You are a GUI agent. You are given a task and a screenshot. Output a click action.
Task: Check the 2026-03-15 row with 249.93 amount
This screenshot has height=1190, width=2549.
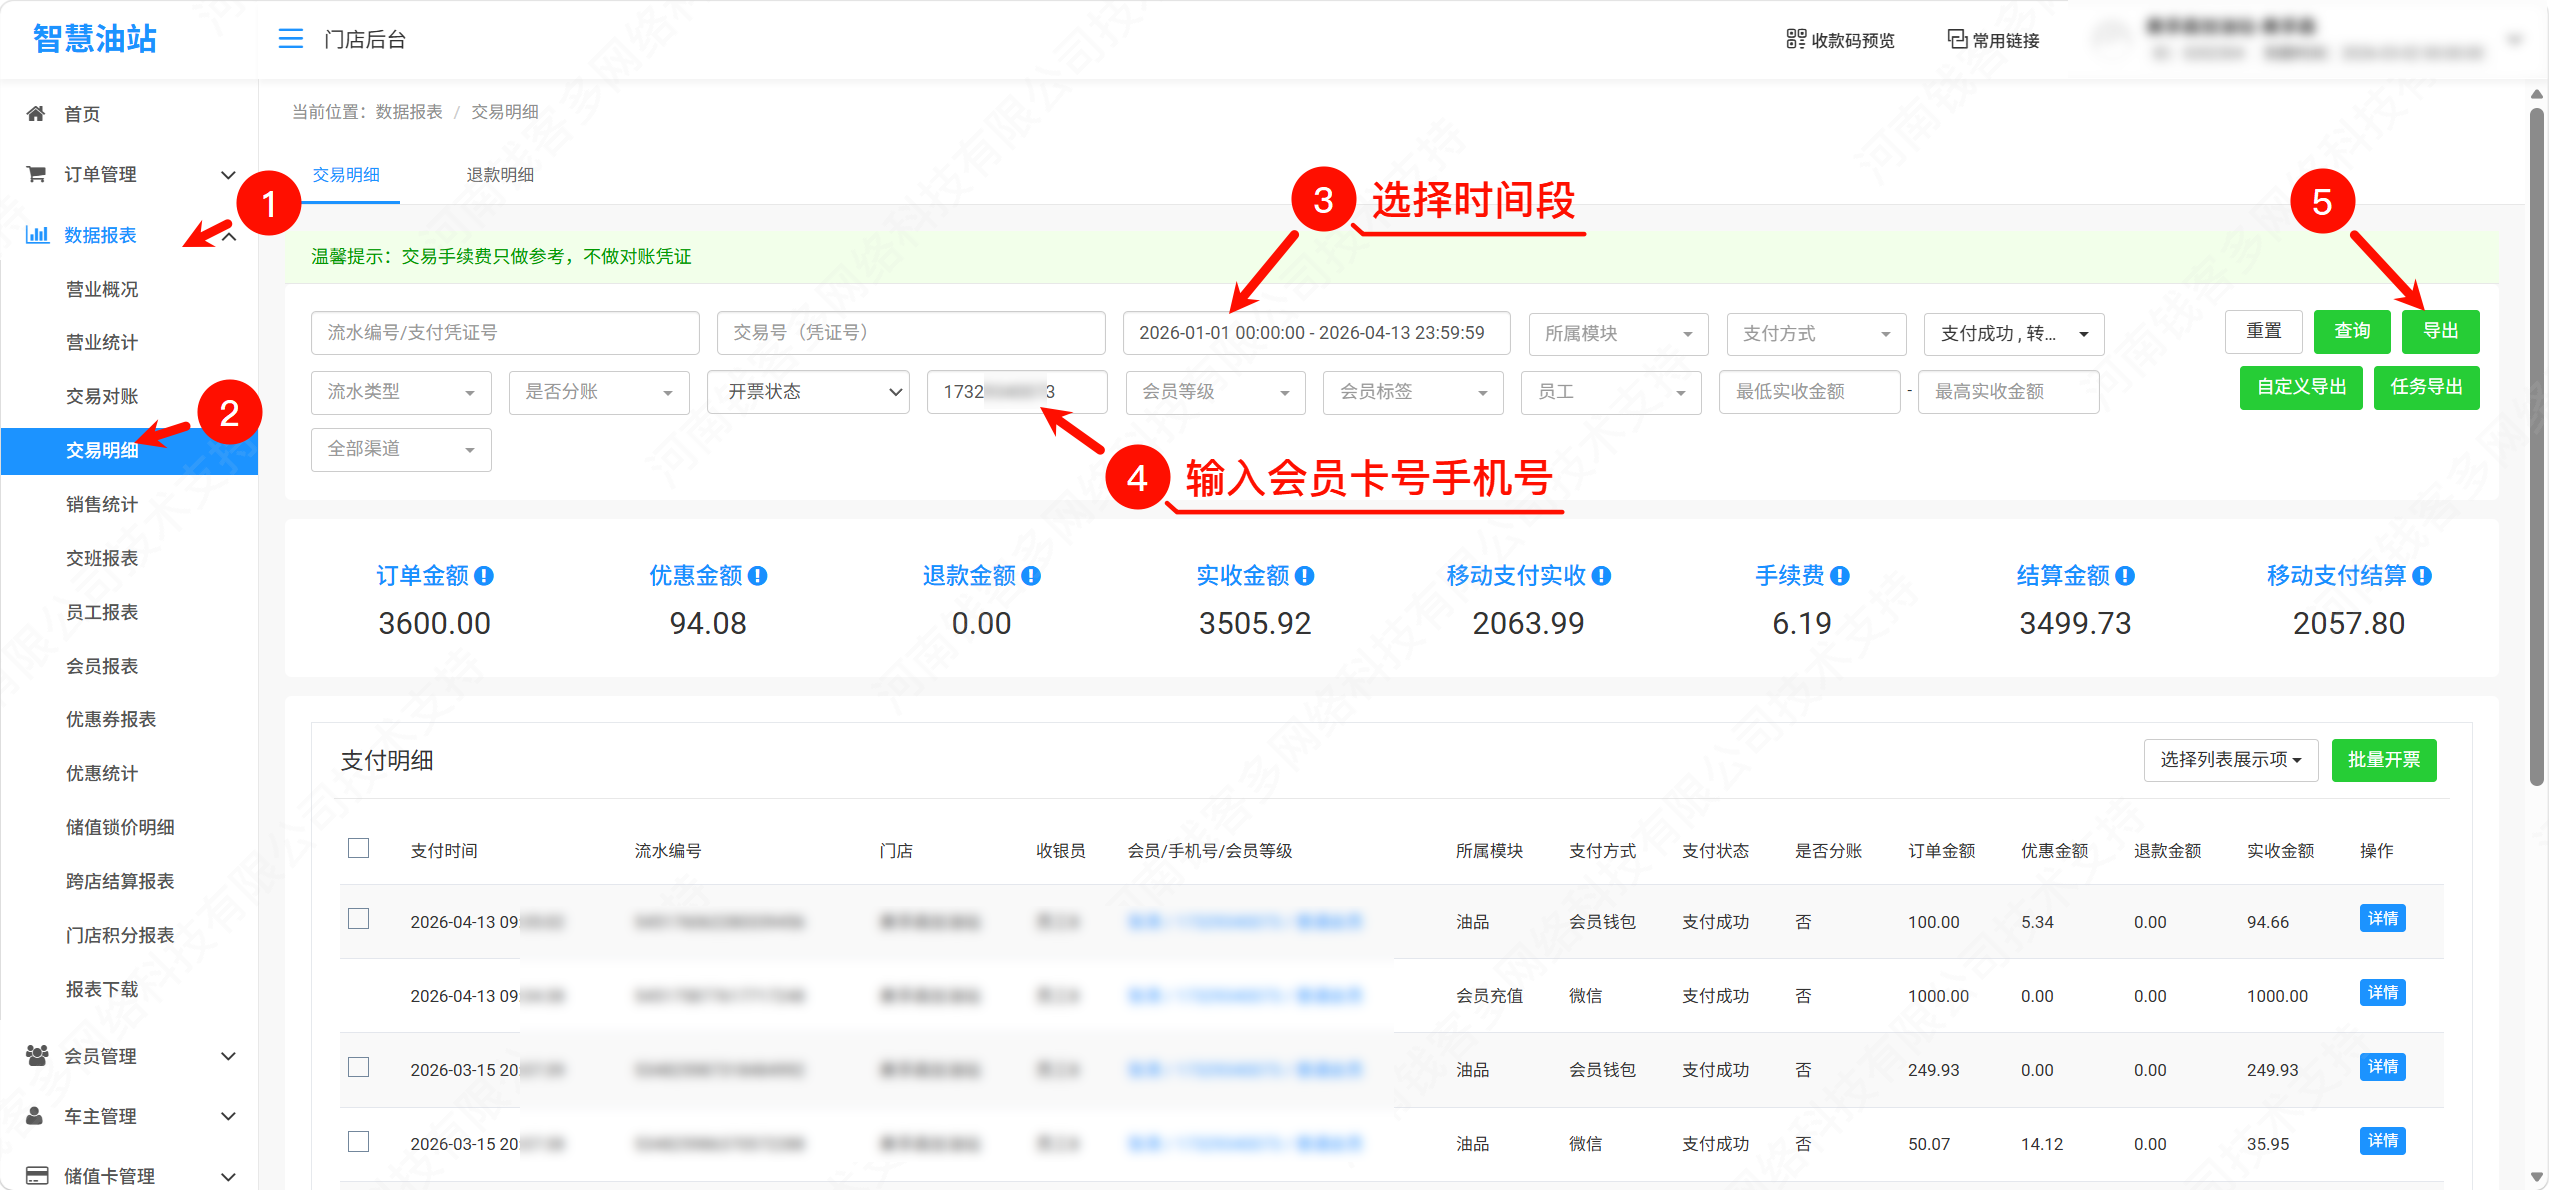(x=359, y=1067)
